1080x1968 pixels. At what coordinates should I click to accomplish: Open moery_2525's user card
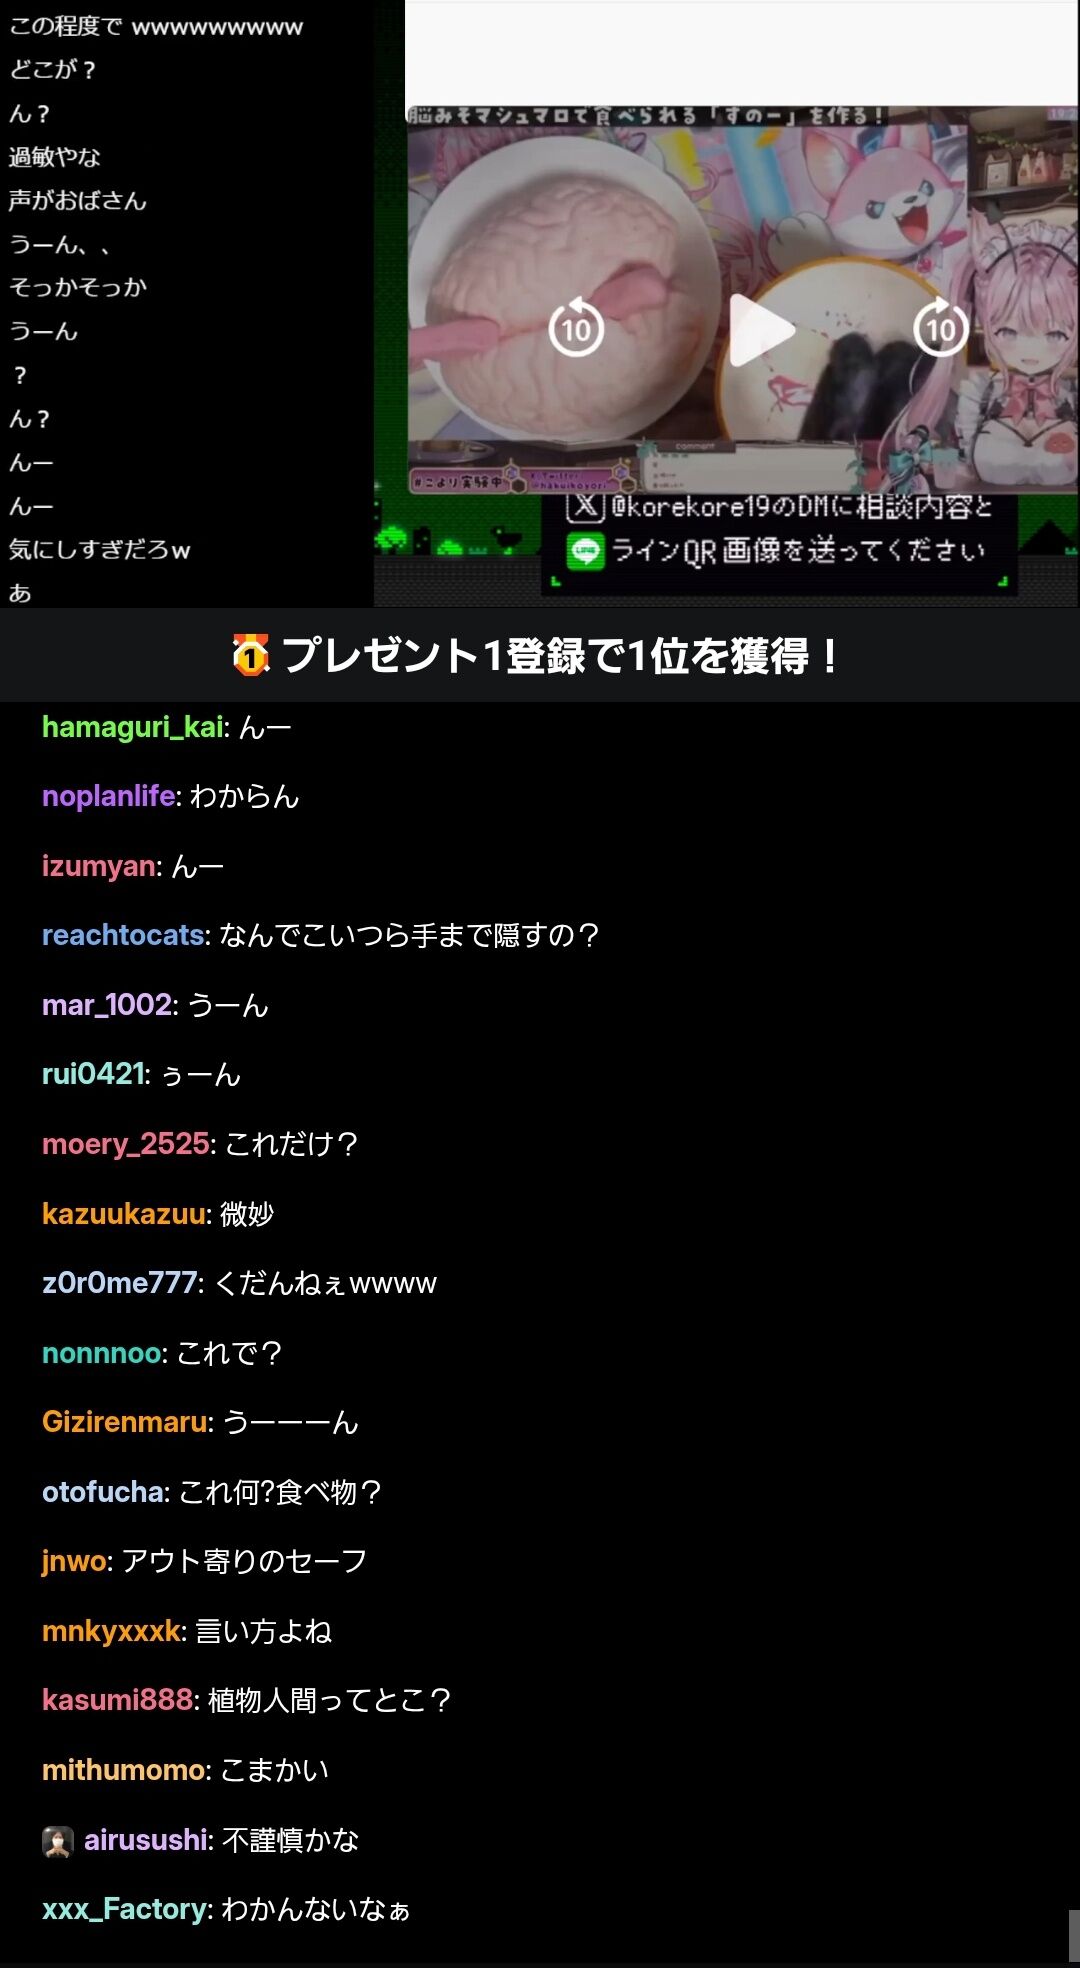(126, 1144)
